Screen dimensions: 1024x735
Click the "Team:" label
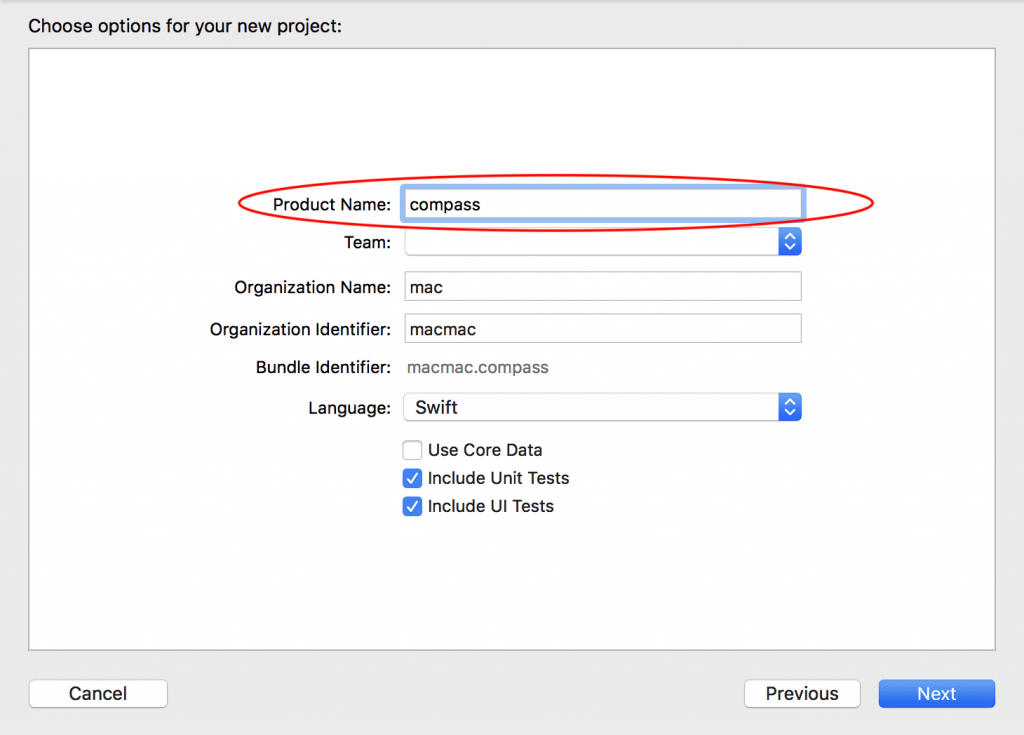(x=367, y=242)
